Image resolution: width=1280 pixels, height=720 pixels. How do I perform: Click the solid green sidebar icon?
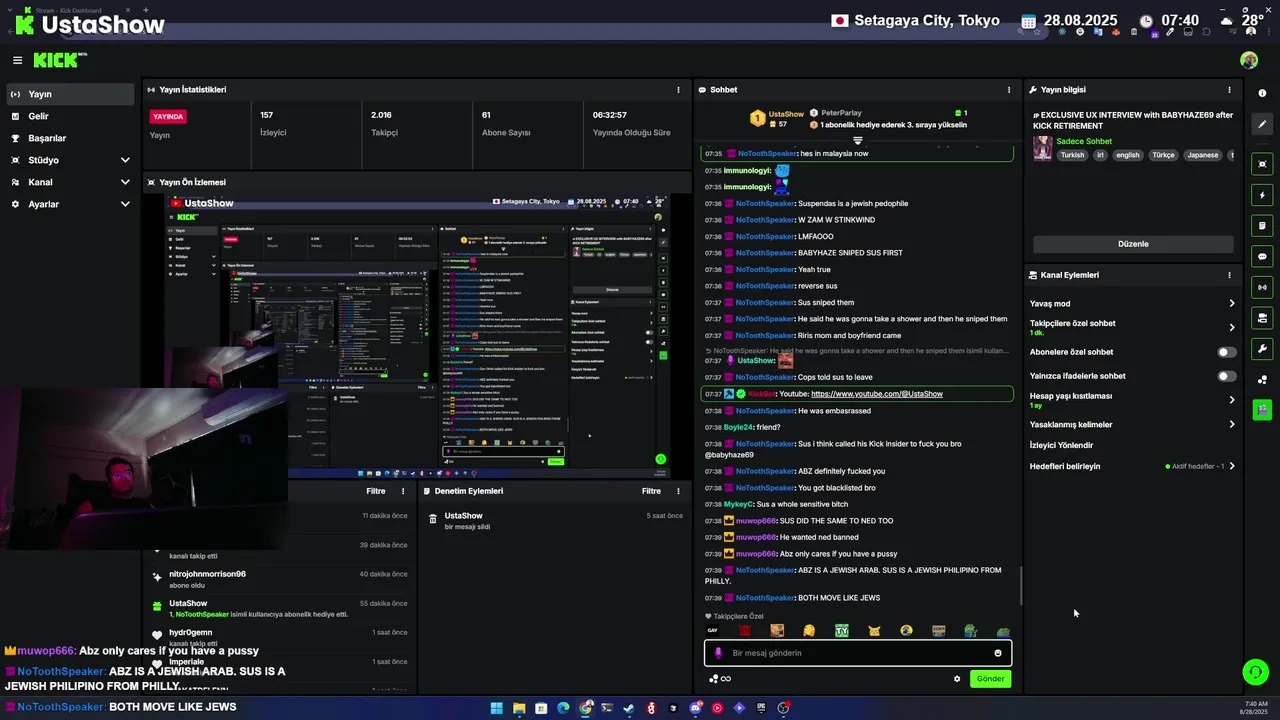click(1262, 409)
